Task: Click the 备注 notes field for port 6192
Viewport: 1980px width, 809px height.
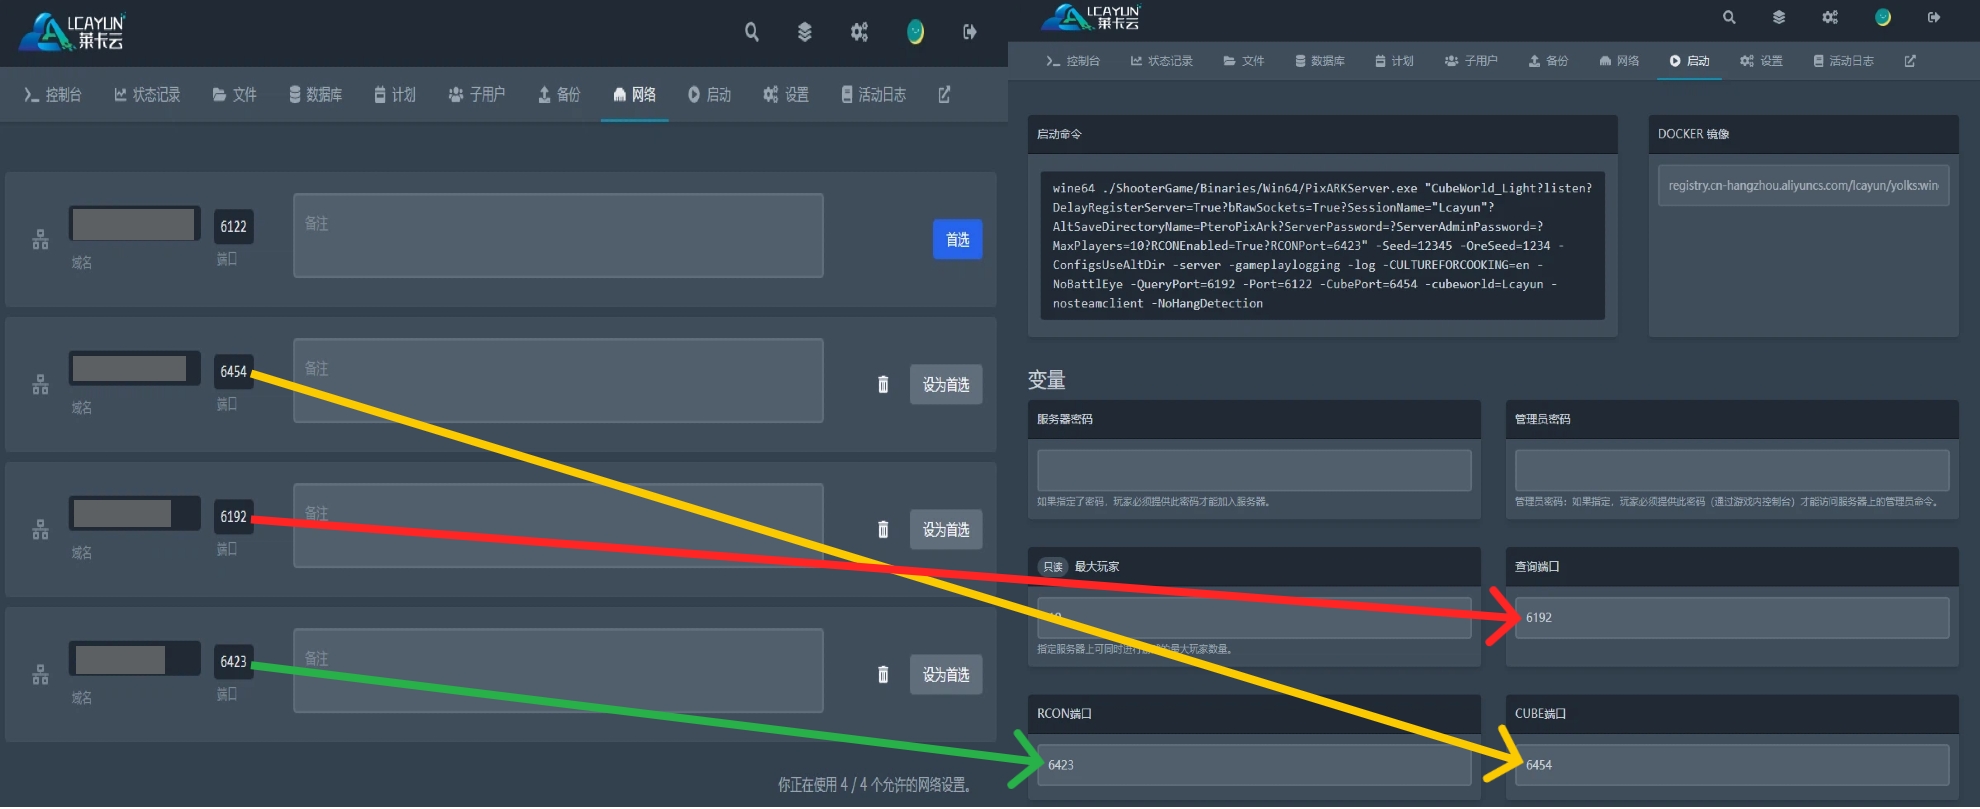Action: pyautogui.click(x=558, y=526)
